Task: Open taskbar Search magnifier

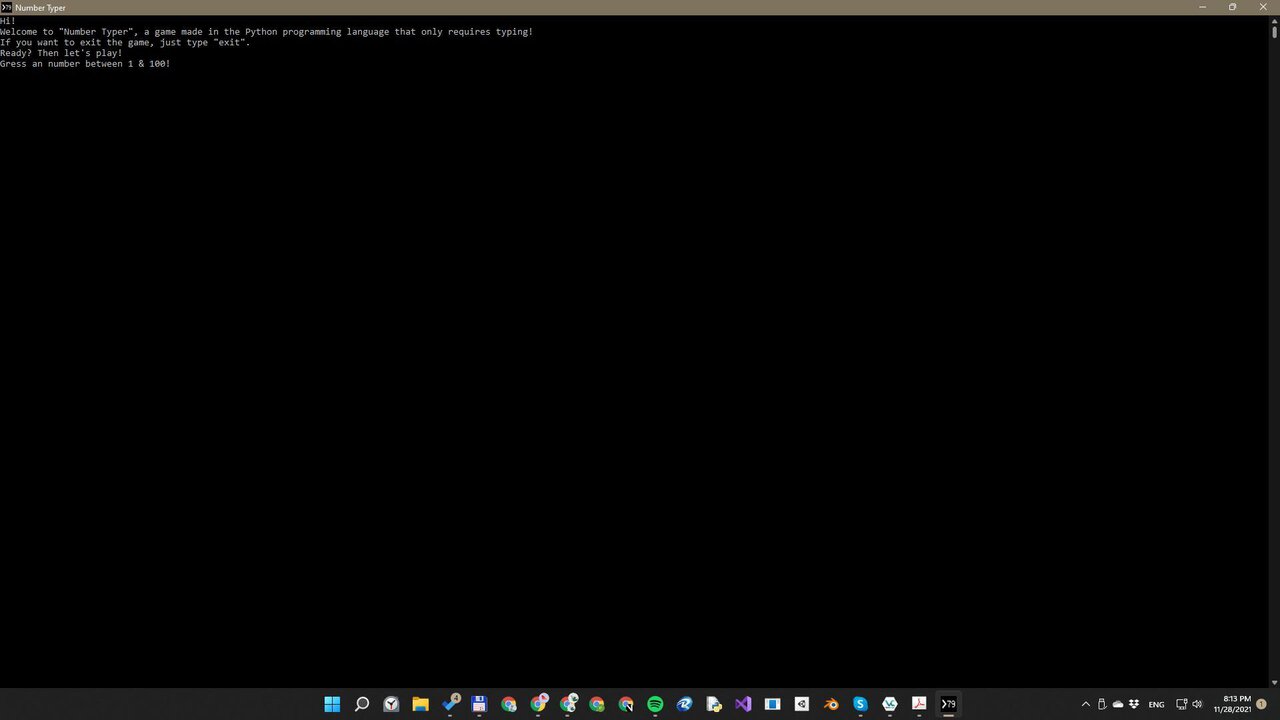Action: [362, 704]
